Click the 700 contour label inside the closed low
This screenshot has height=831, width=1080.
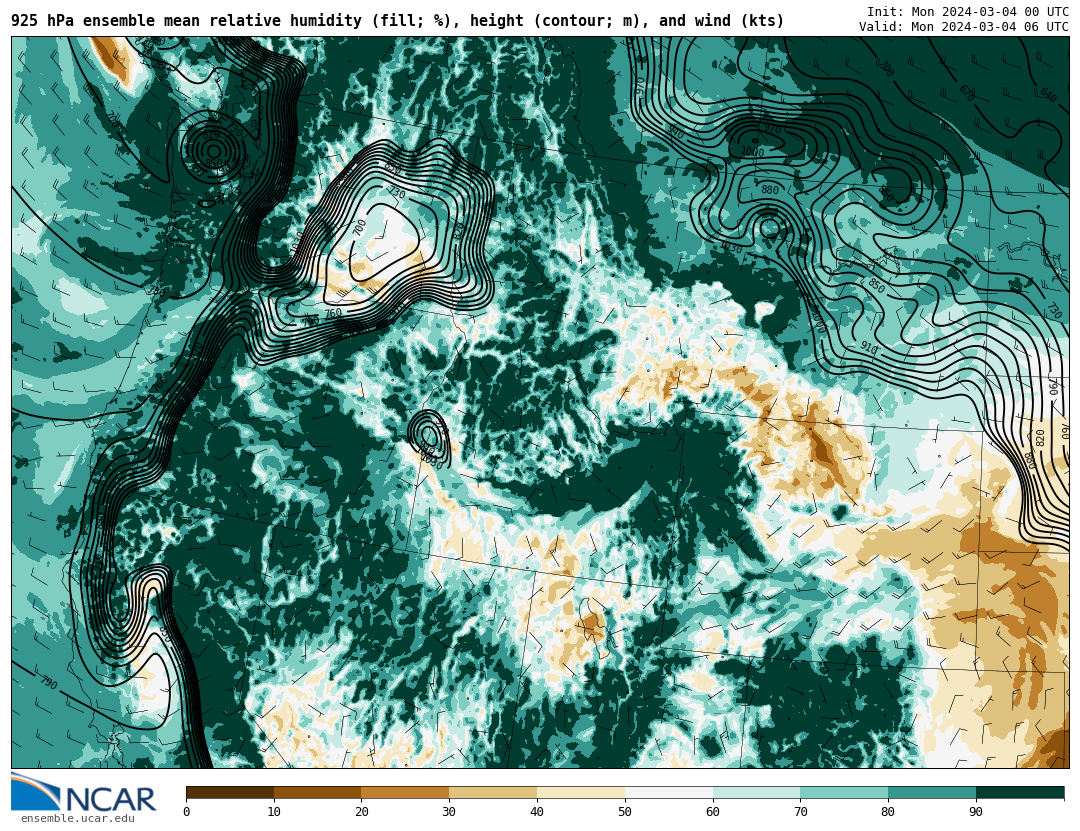359,228
